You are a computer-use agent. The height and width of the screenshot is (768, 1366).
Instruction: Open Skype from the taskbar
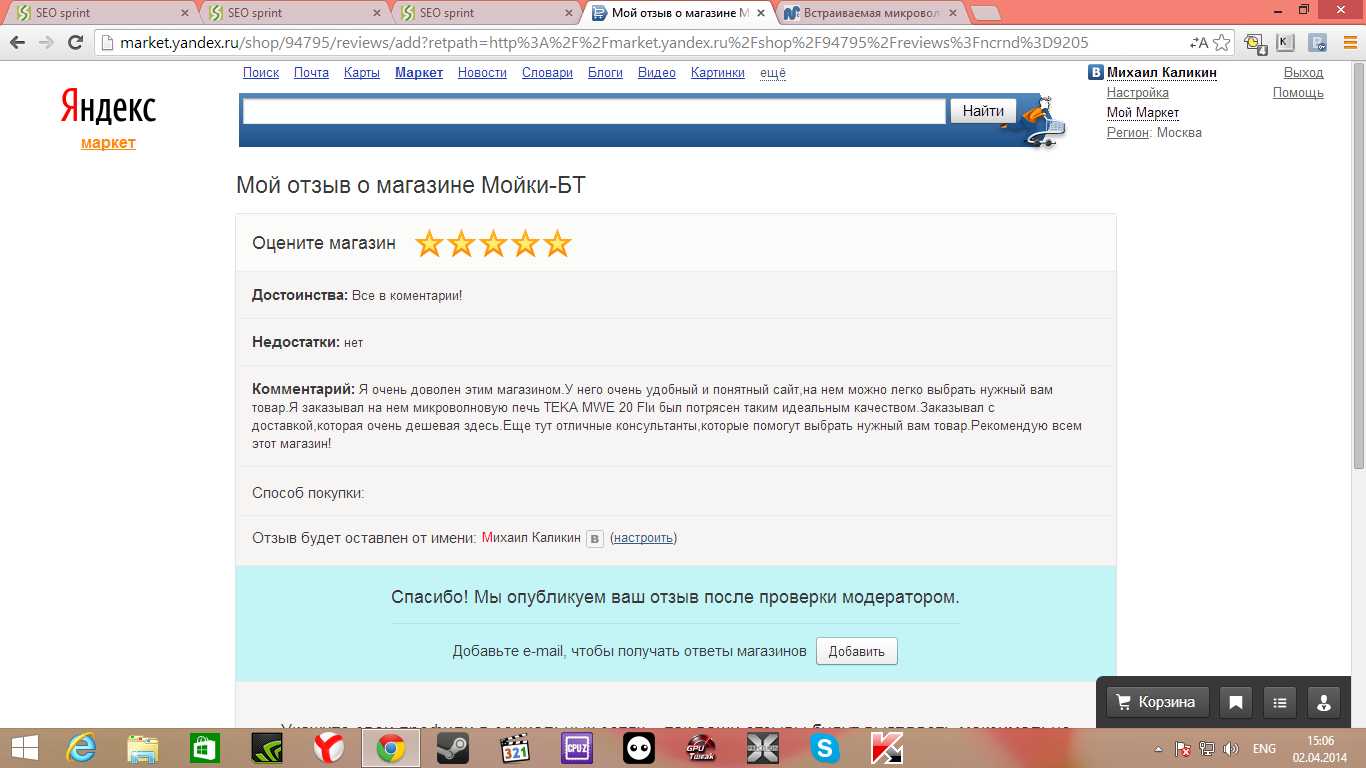tap(825, 748)
